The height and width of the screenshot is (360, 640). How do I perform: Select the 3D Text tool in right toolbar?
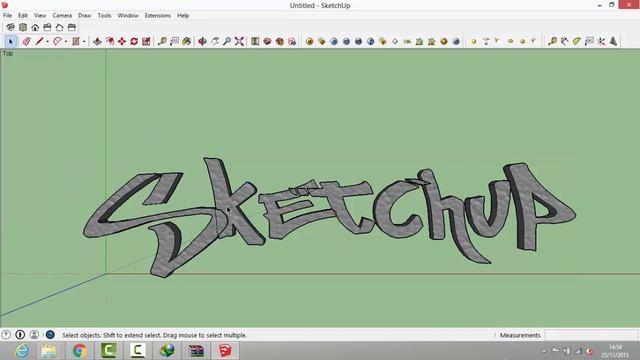613,41
